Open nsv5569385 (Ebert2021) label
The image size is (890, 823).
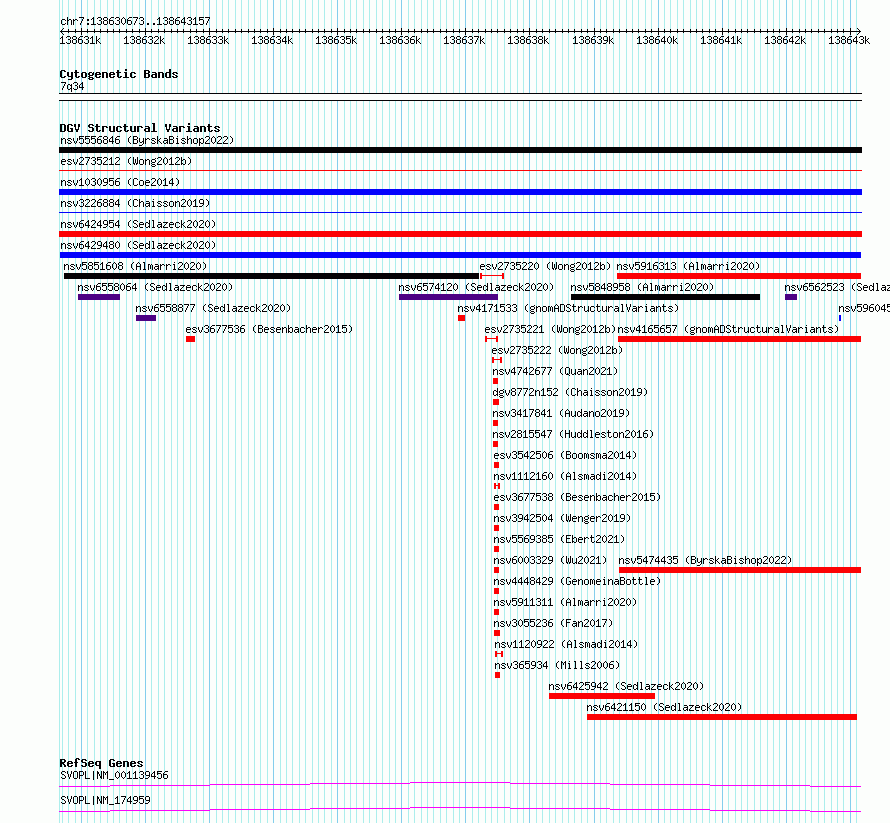click(559, 539)
